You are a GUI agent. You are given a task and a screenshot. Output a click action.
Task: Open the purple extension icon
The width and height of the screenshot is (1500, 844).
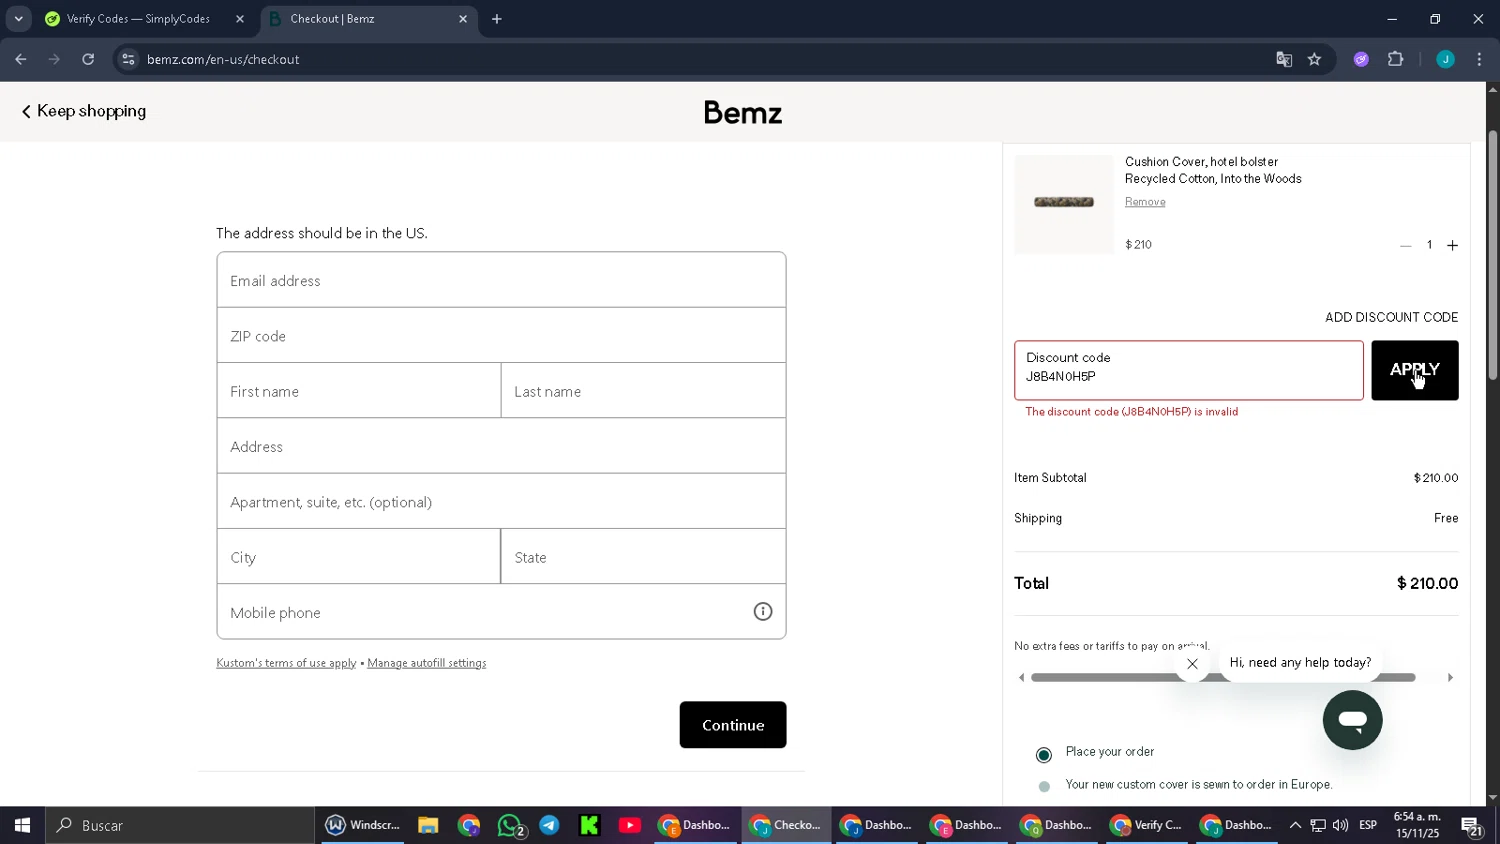pyautogui.click(x=1361, y=59)
